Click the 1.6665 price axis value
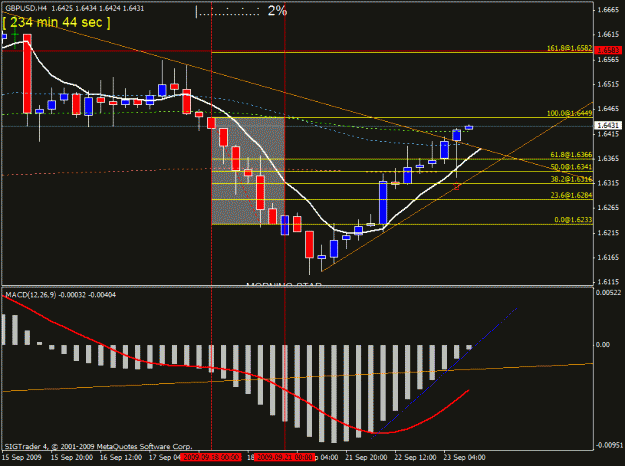The height and width of the screenshot is (466, 625). pos(608,10)
